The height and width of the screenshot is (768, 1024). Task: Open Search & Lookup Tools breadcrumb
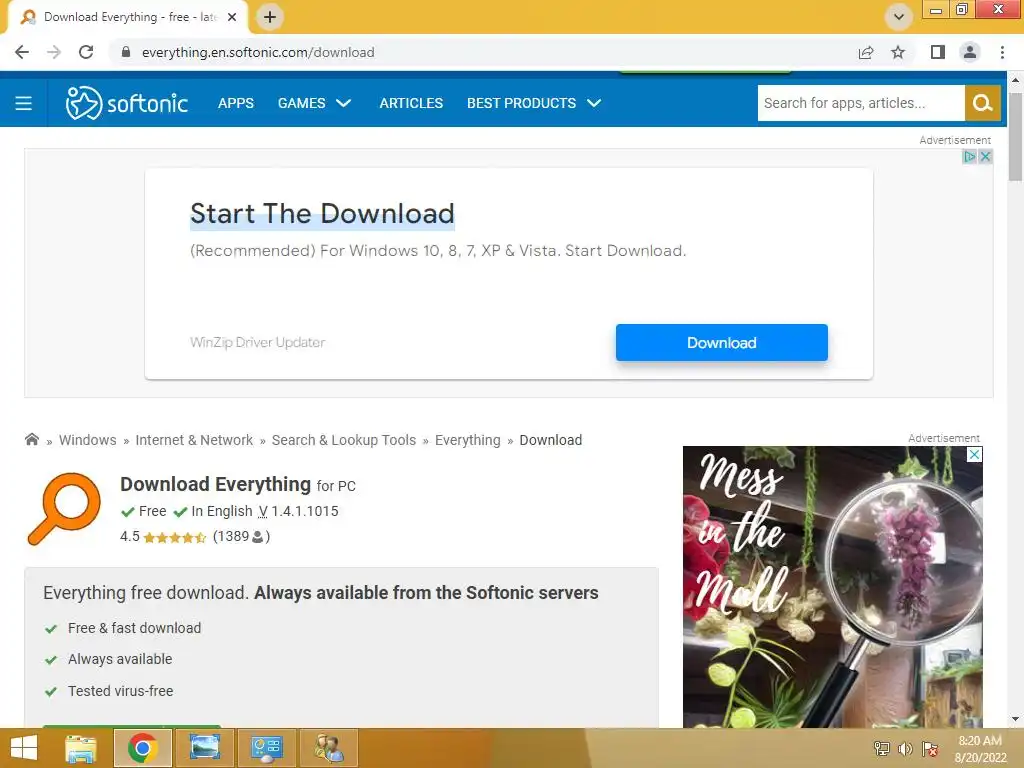coord(344,440)
